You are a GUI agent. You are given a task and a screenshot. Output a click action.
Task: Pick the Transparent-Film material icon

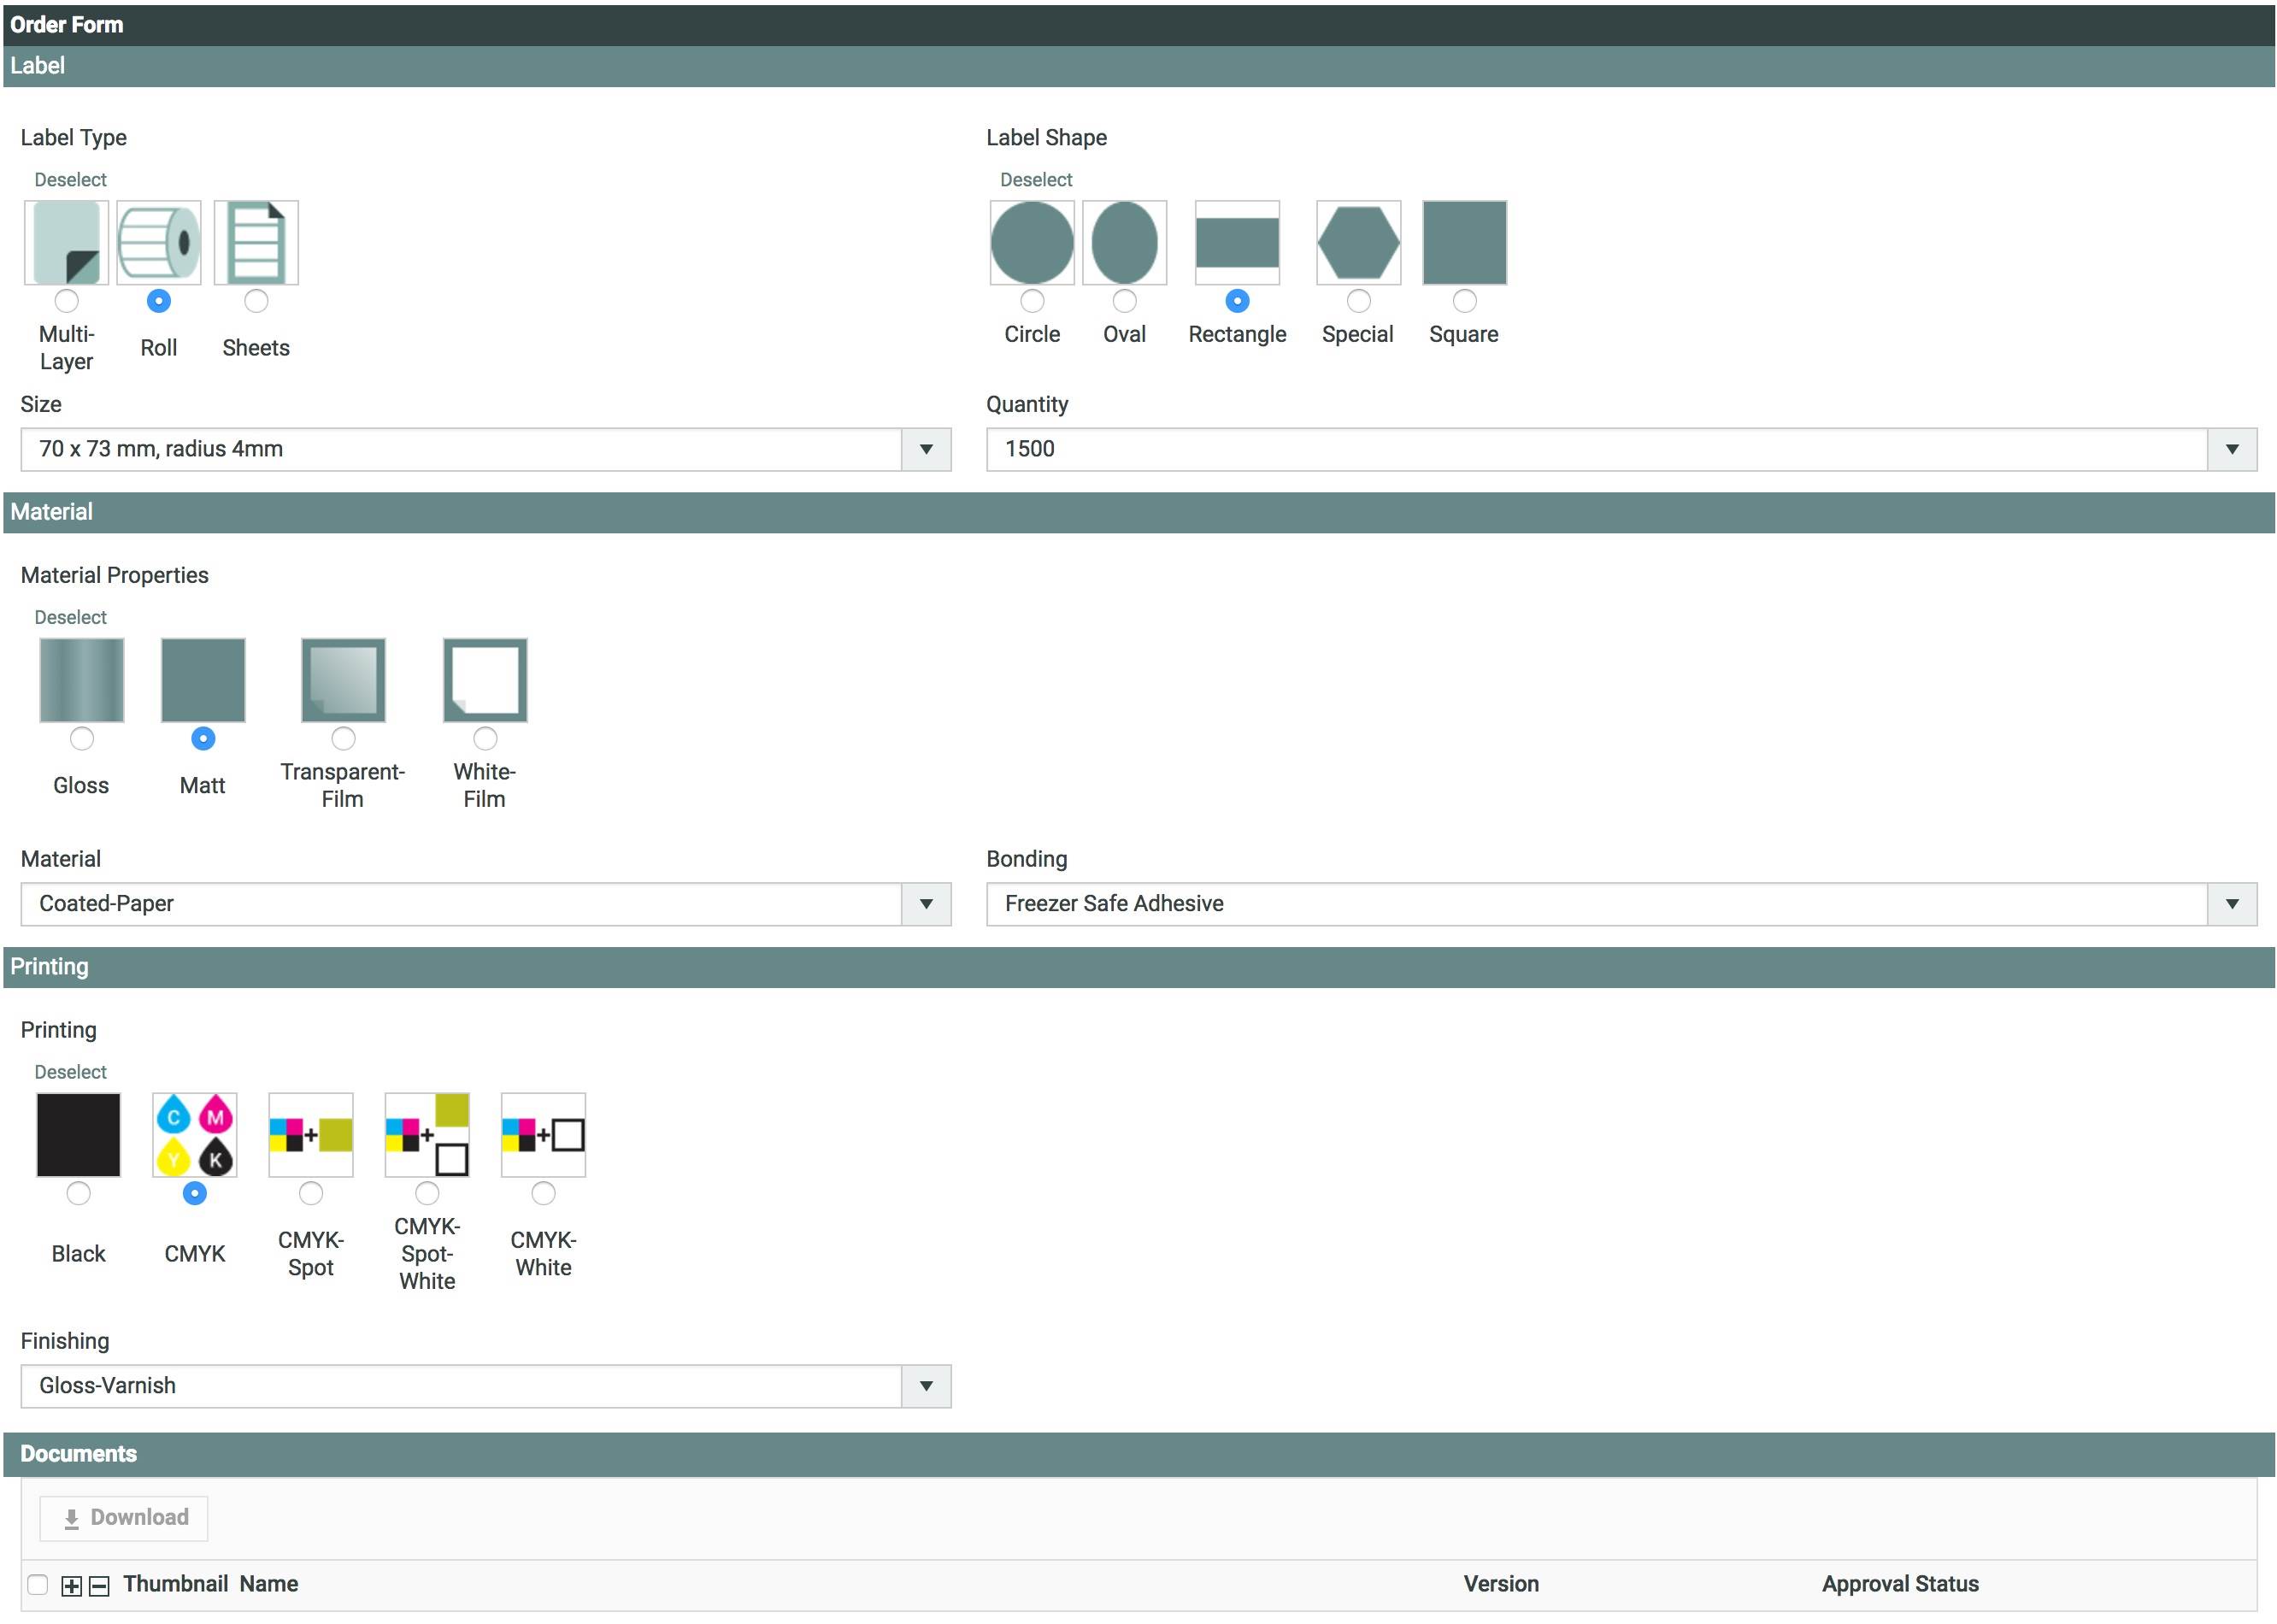coord(343,680)
